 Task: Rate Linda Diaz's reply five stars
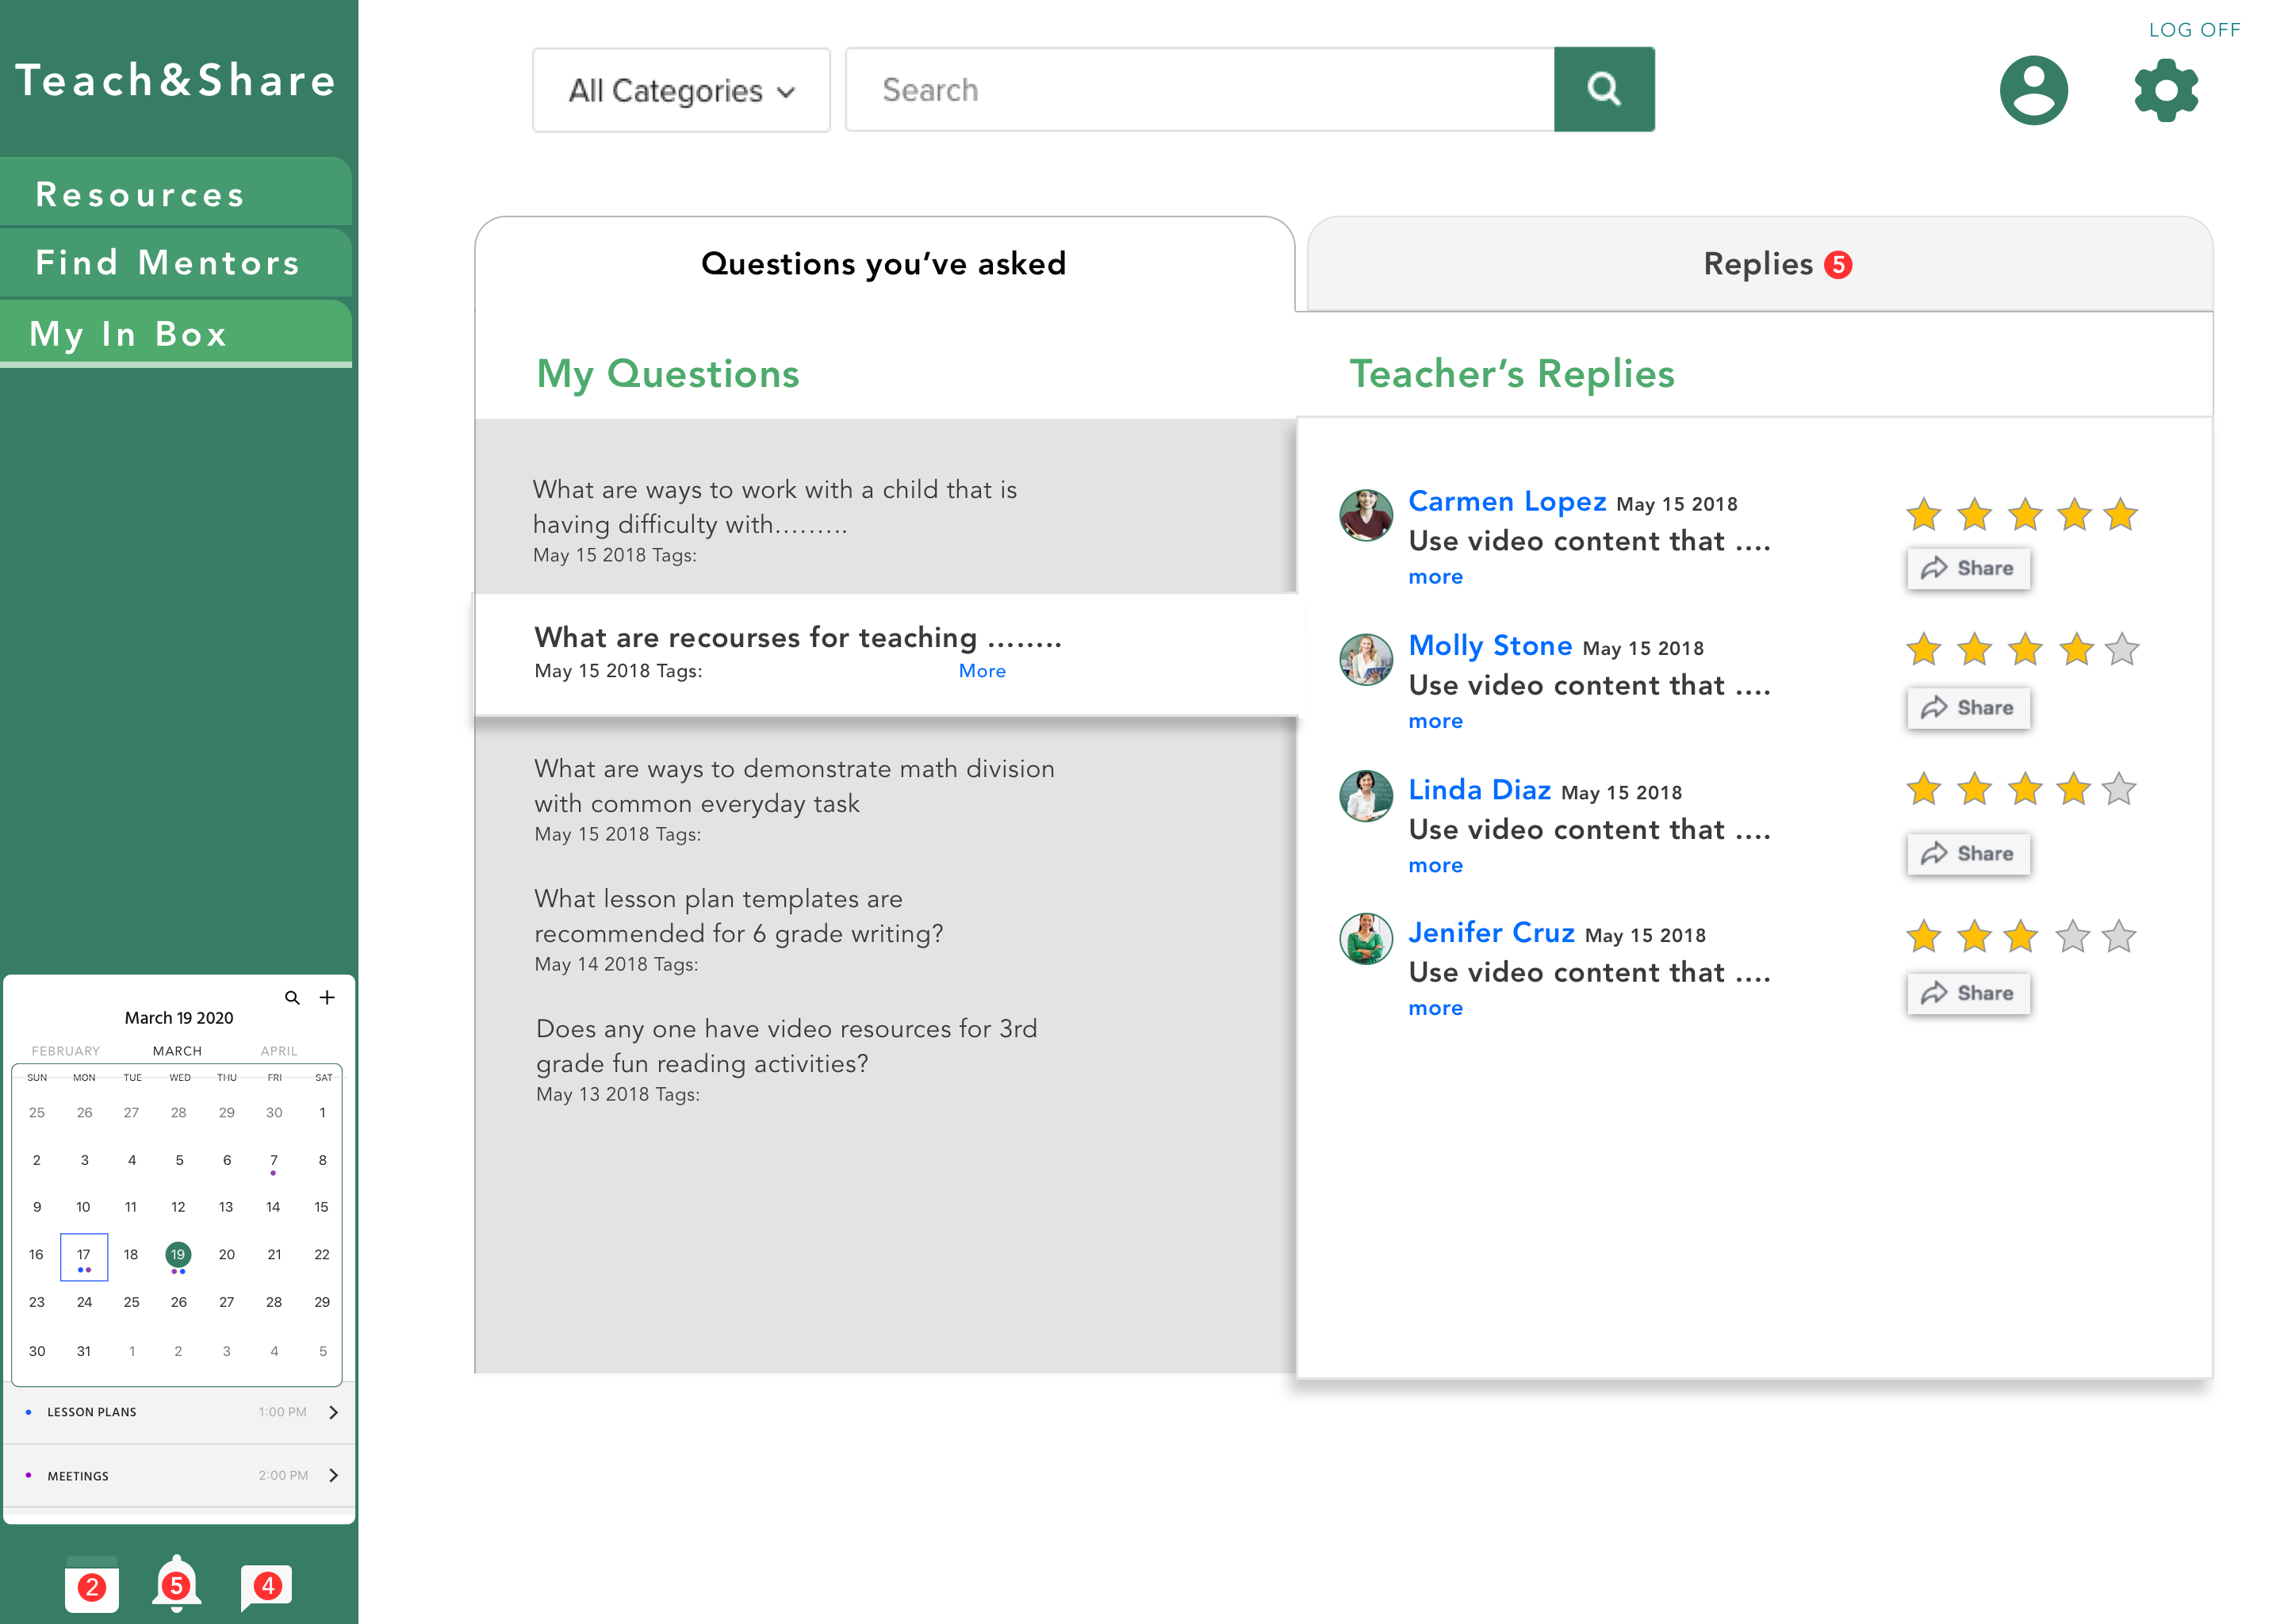(x=2118, y=790)
